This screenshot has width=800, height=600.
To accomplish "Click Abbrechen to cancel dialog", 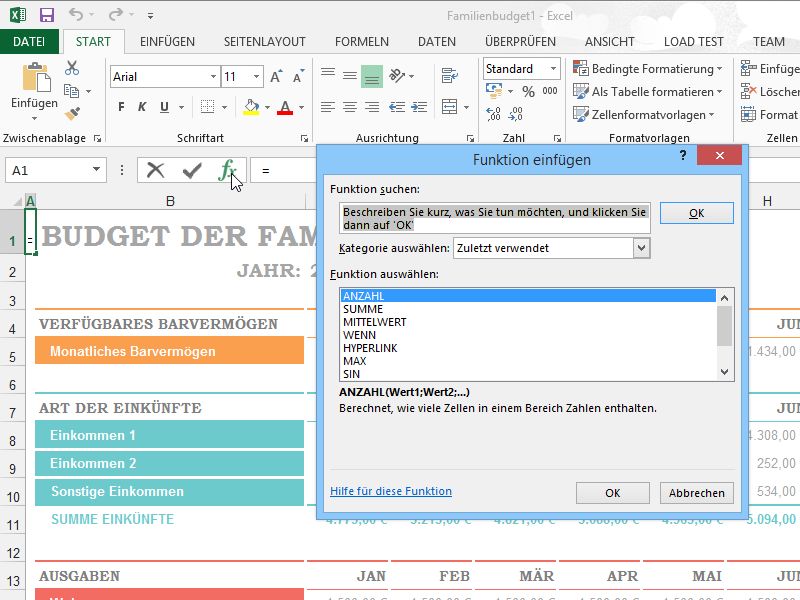I will (x=696, y=493).
